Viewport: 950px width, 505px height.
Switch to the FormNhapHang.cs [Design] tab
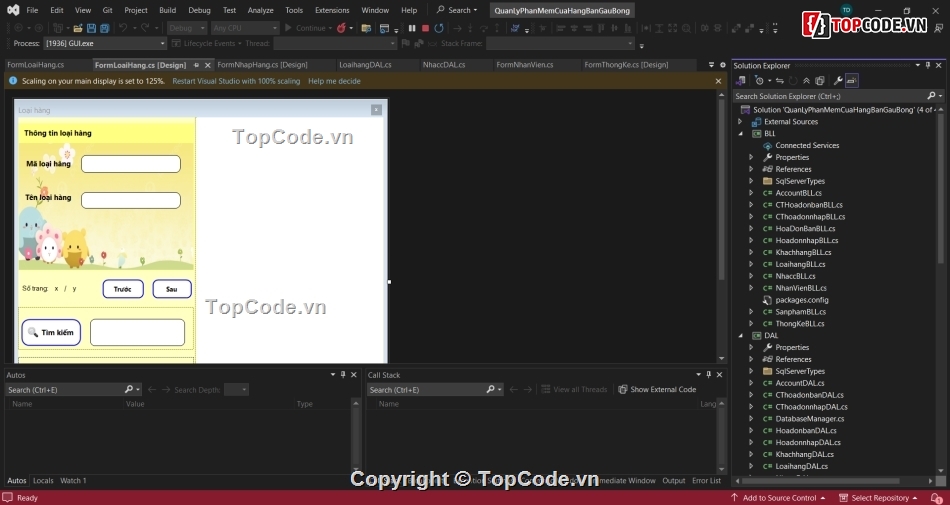point(262,65)
